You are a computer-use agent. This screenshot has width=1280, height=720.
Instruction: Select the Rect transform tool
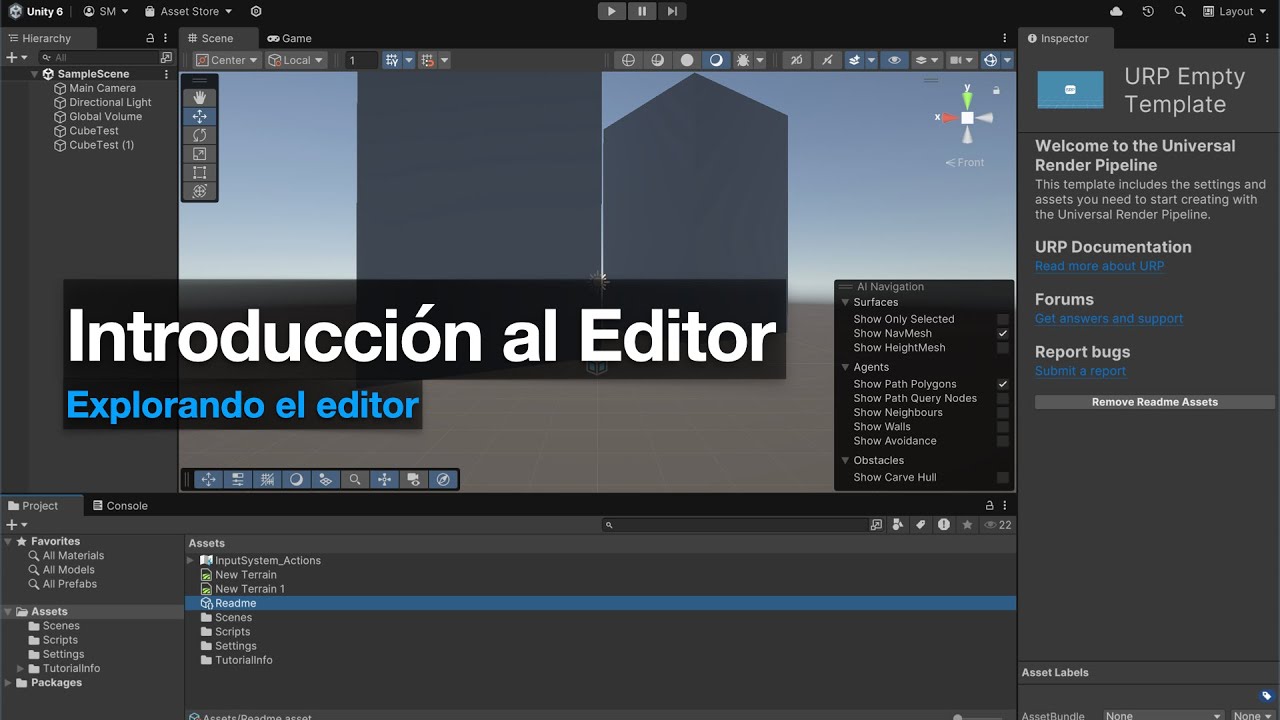point(199,172)
